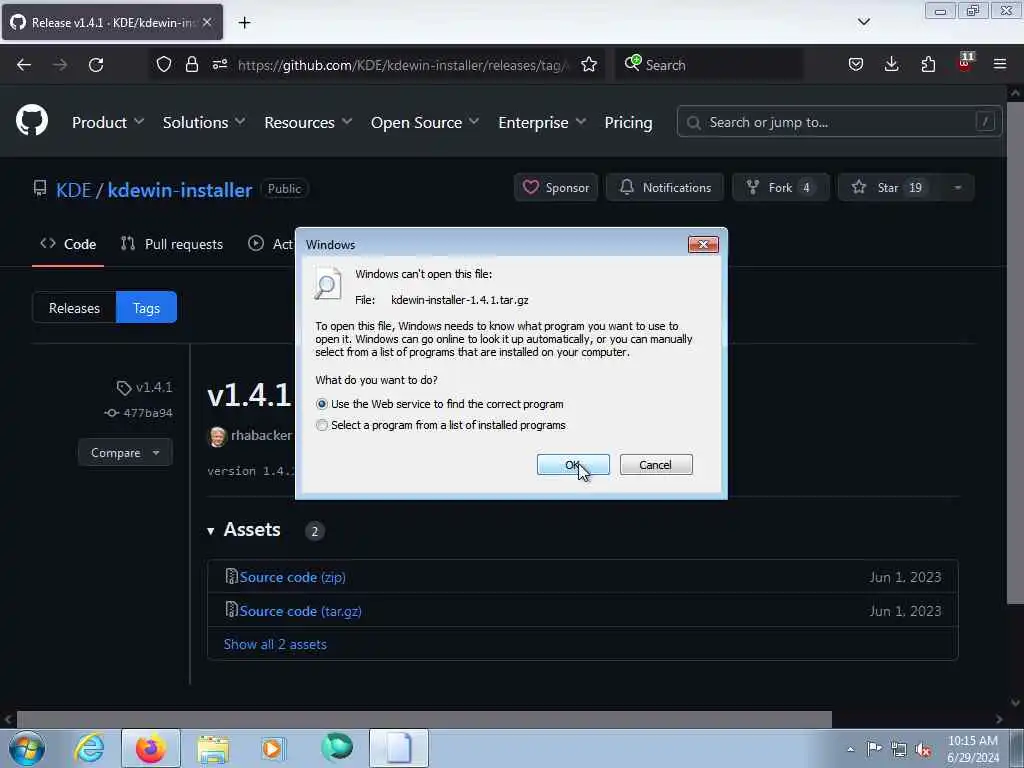
Task: Close the Windows dialog with red X
Action: (703, 244)
